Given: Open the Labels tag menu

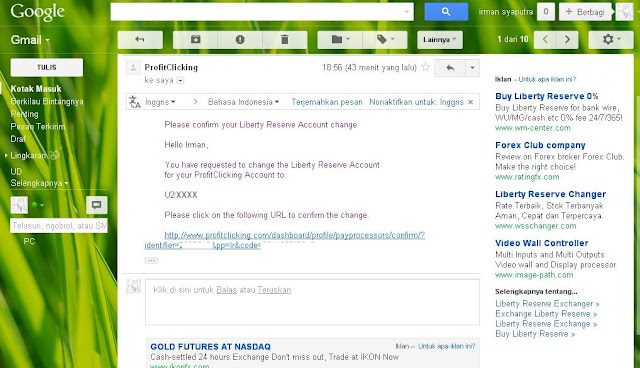Looking at the screenshot, I should click(x=385, y=40).
